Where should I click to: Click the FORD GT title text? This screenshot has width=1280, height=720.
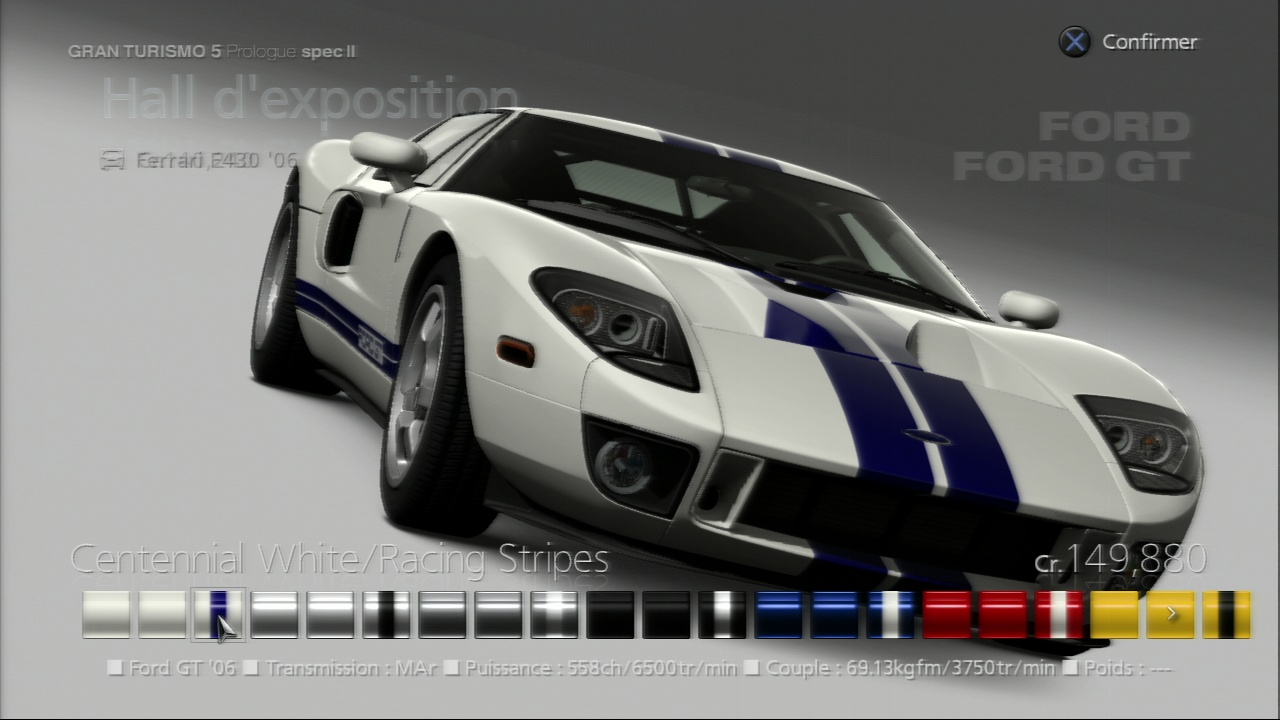coord(1072,166)
